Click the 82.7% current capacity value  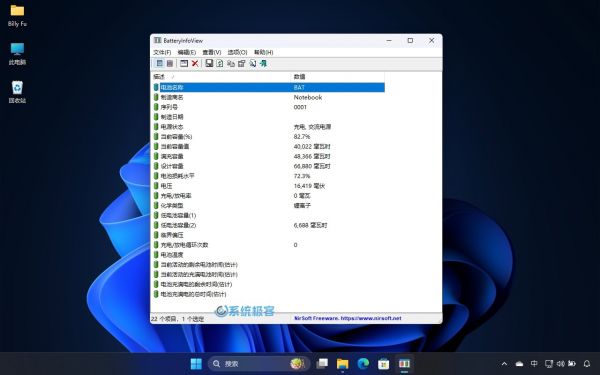302,137
